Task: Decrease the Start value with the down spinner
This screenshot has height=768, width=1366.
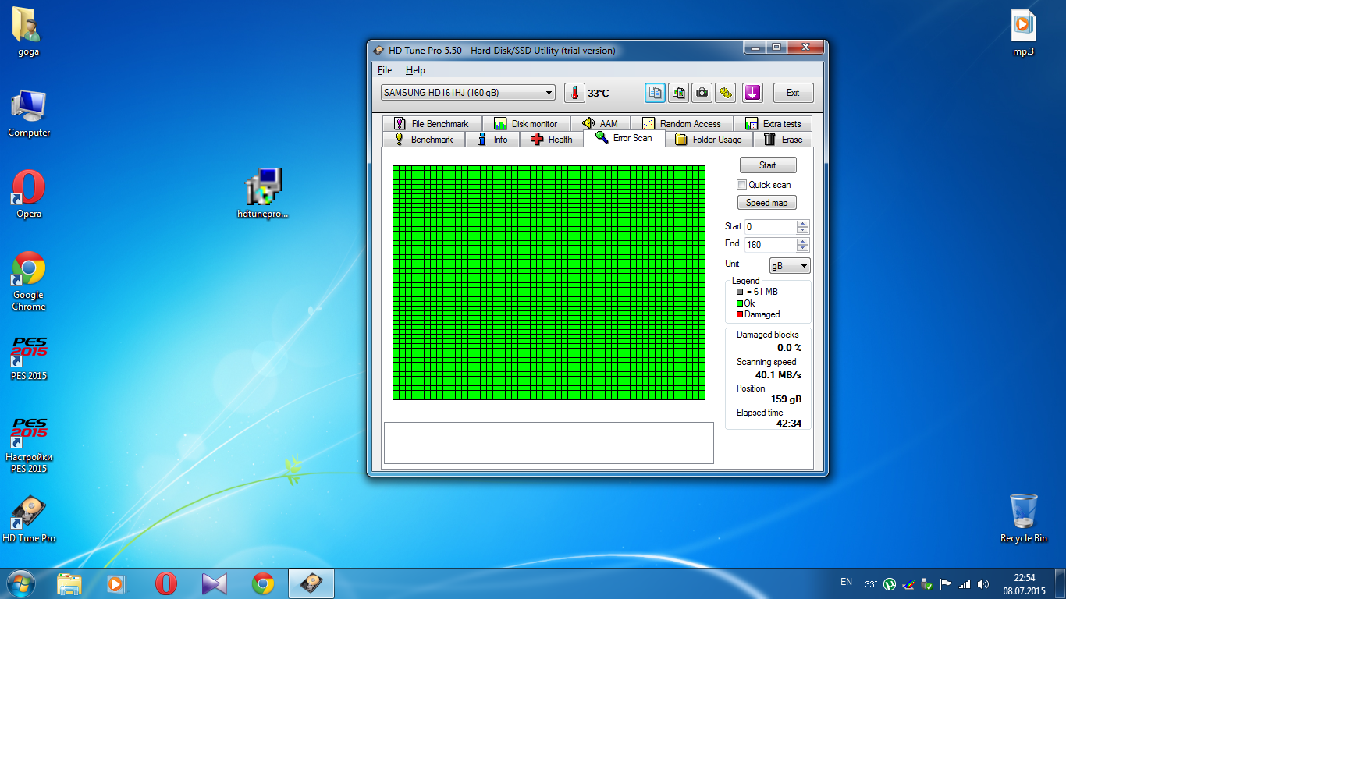Action: (x=803, y=231)
